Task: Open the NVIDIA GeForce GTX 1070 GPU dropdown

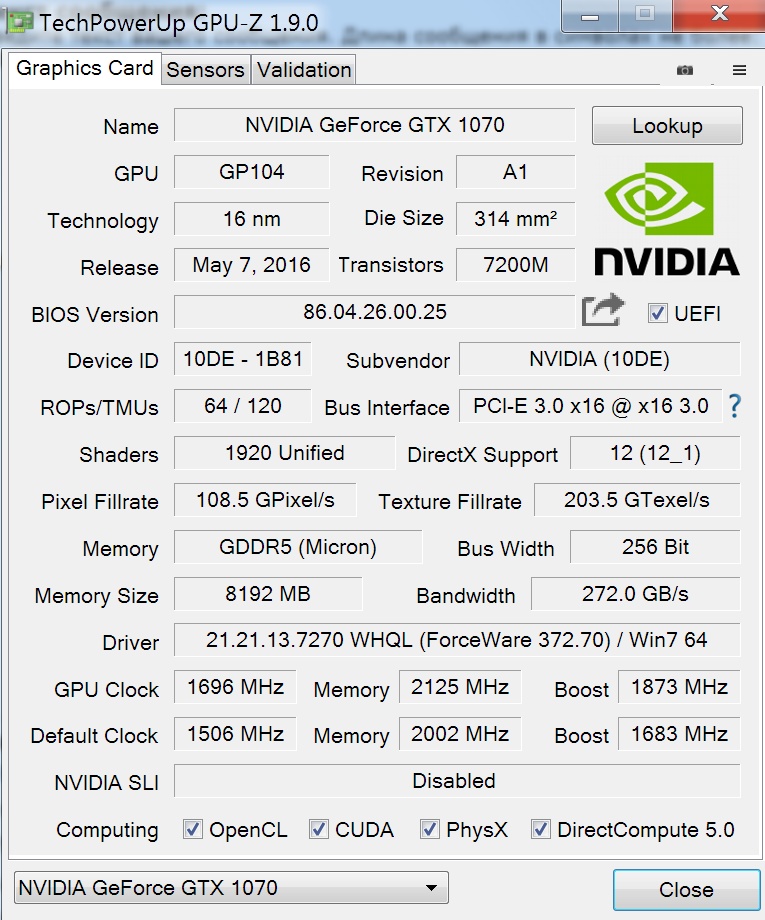Action: click(232, 887)
